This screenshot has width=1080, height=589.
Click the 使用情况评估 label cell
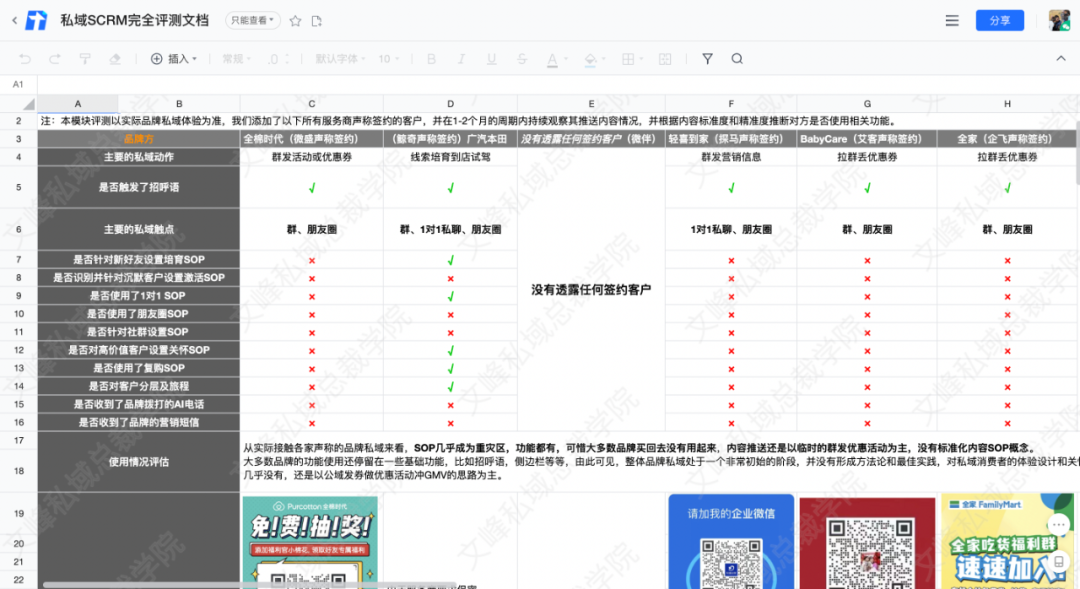point(138,462)
